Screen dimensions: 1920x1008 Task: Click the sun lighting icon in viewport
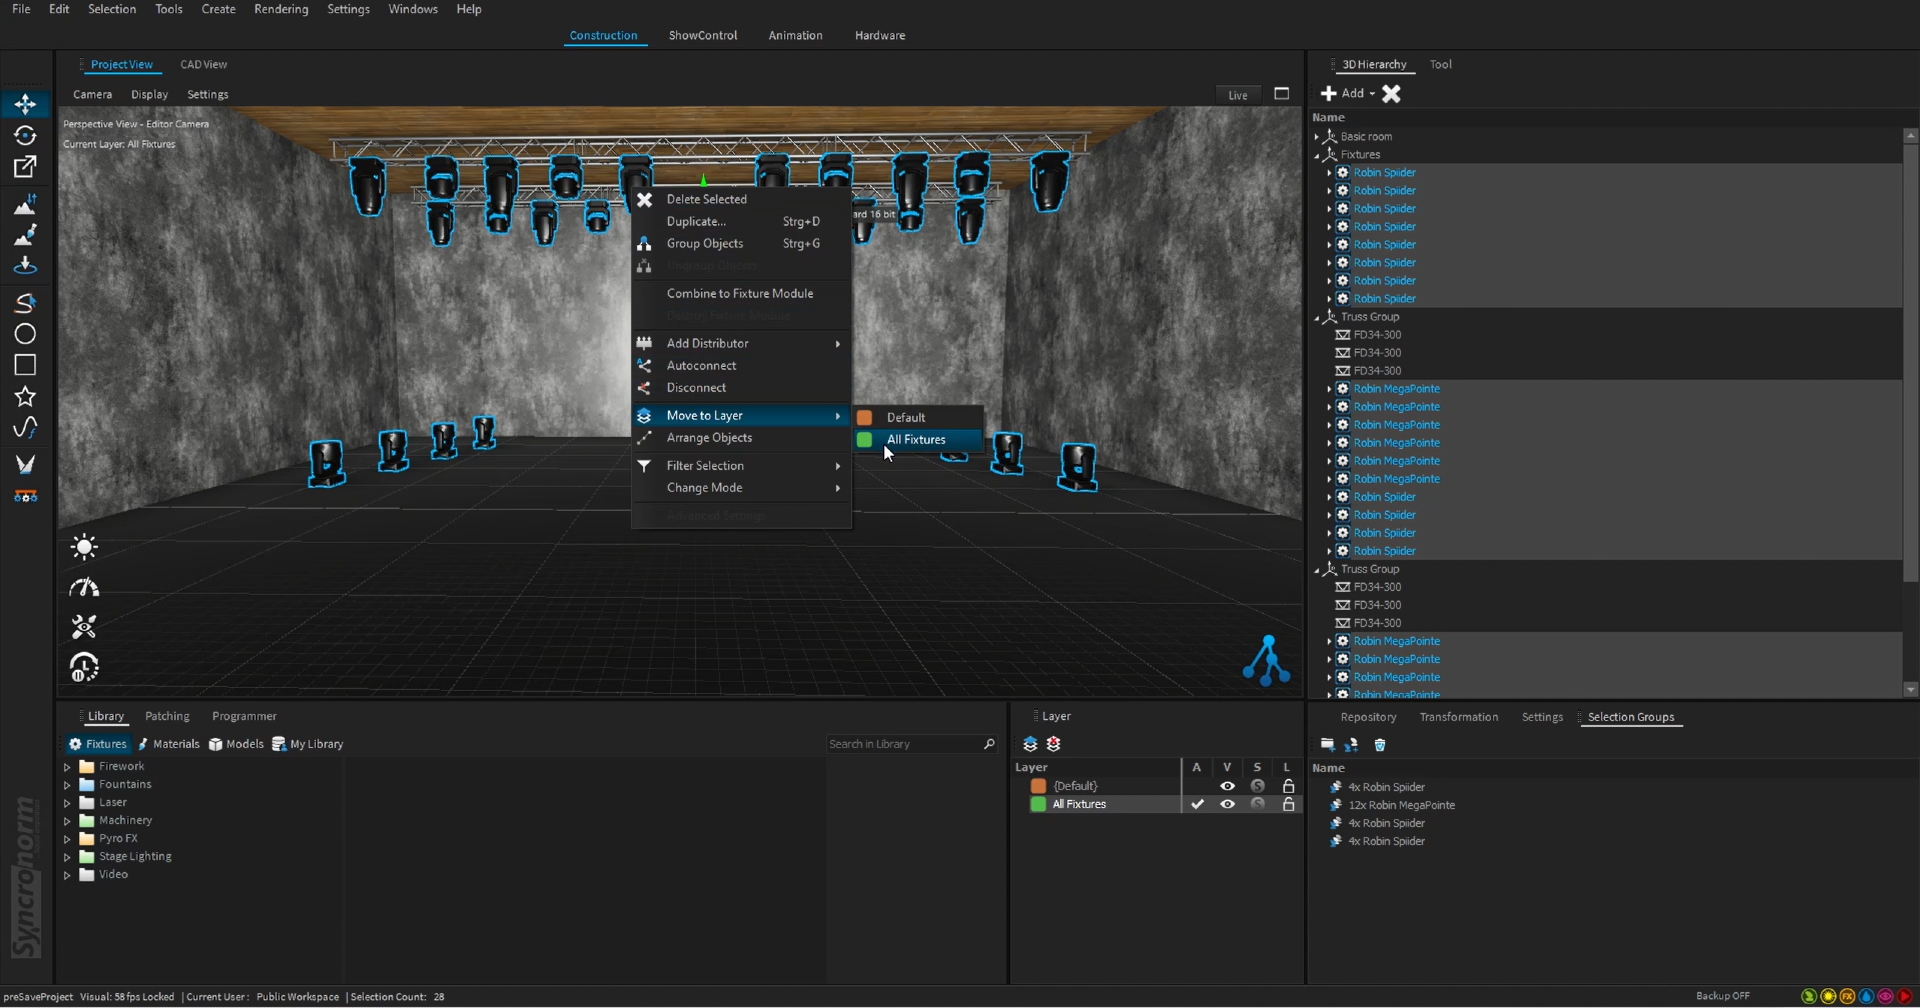(84, 547)
